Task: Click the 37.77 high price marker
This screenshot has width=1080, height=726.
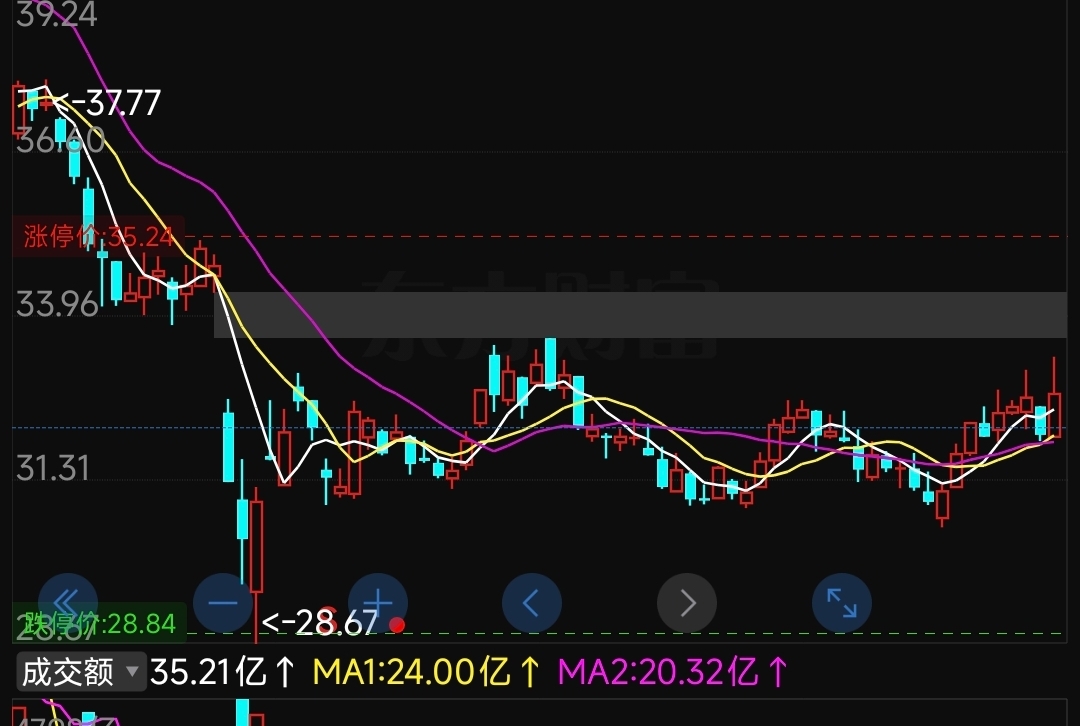Action: (x=107, y=103)
